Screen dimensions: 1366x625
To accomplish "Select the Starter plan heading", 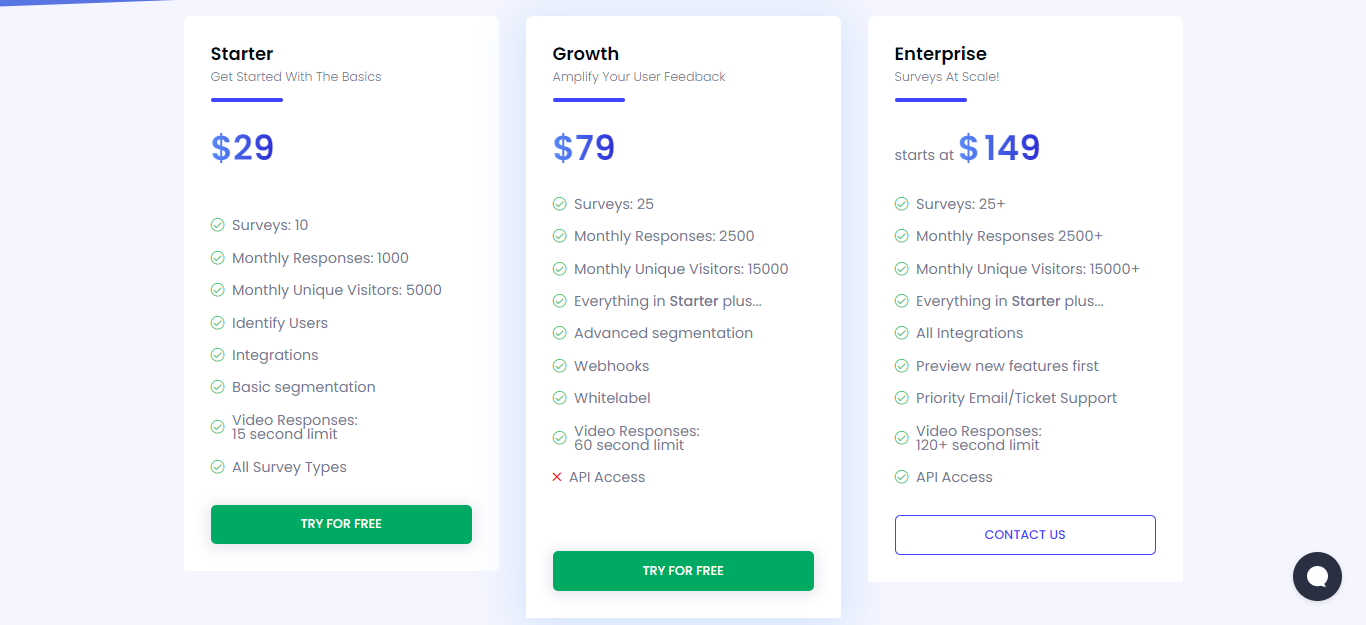I will pos(242,54).
